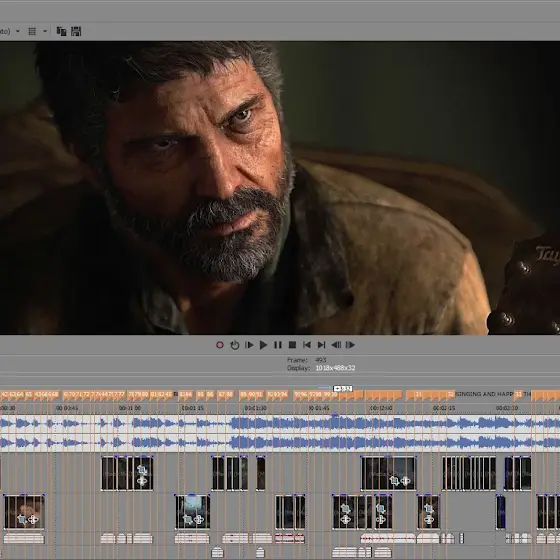Open the preview quality (Auto) dropdown arrow
The width and height of the screenshot is (560, 560).
pos(18,31)
